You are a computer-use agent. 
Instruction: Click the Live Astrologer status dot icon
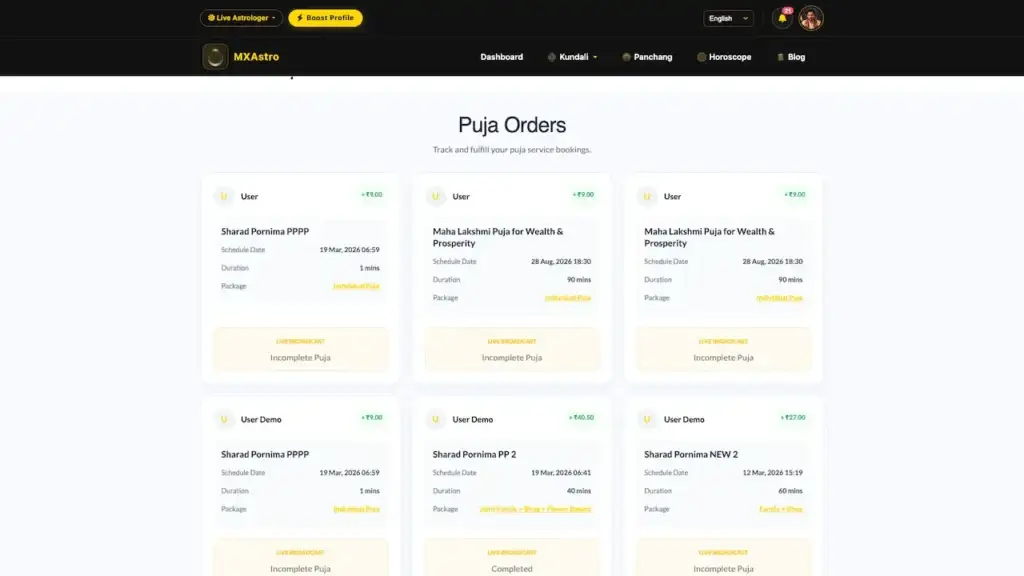[211, 18]
